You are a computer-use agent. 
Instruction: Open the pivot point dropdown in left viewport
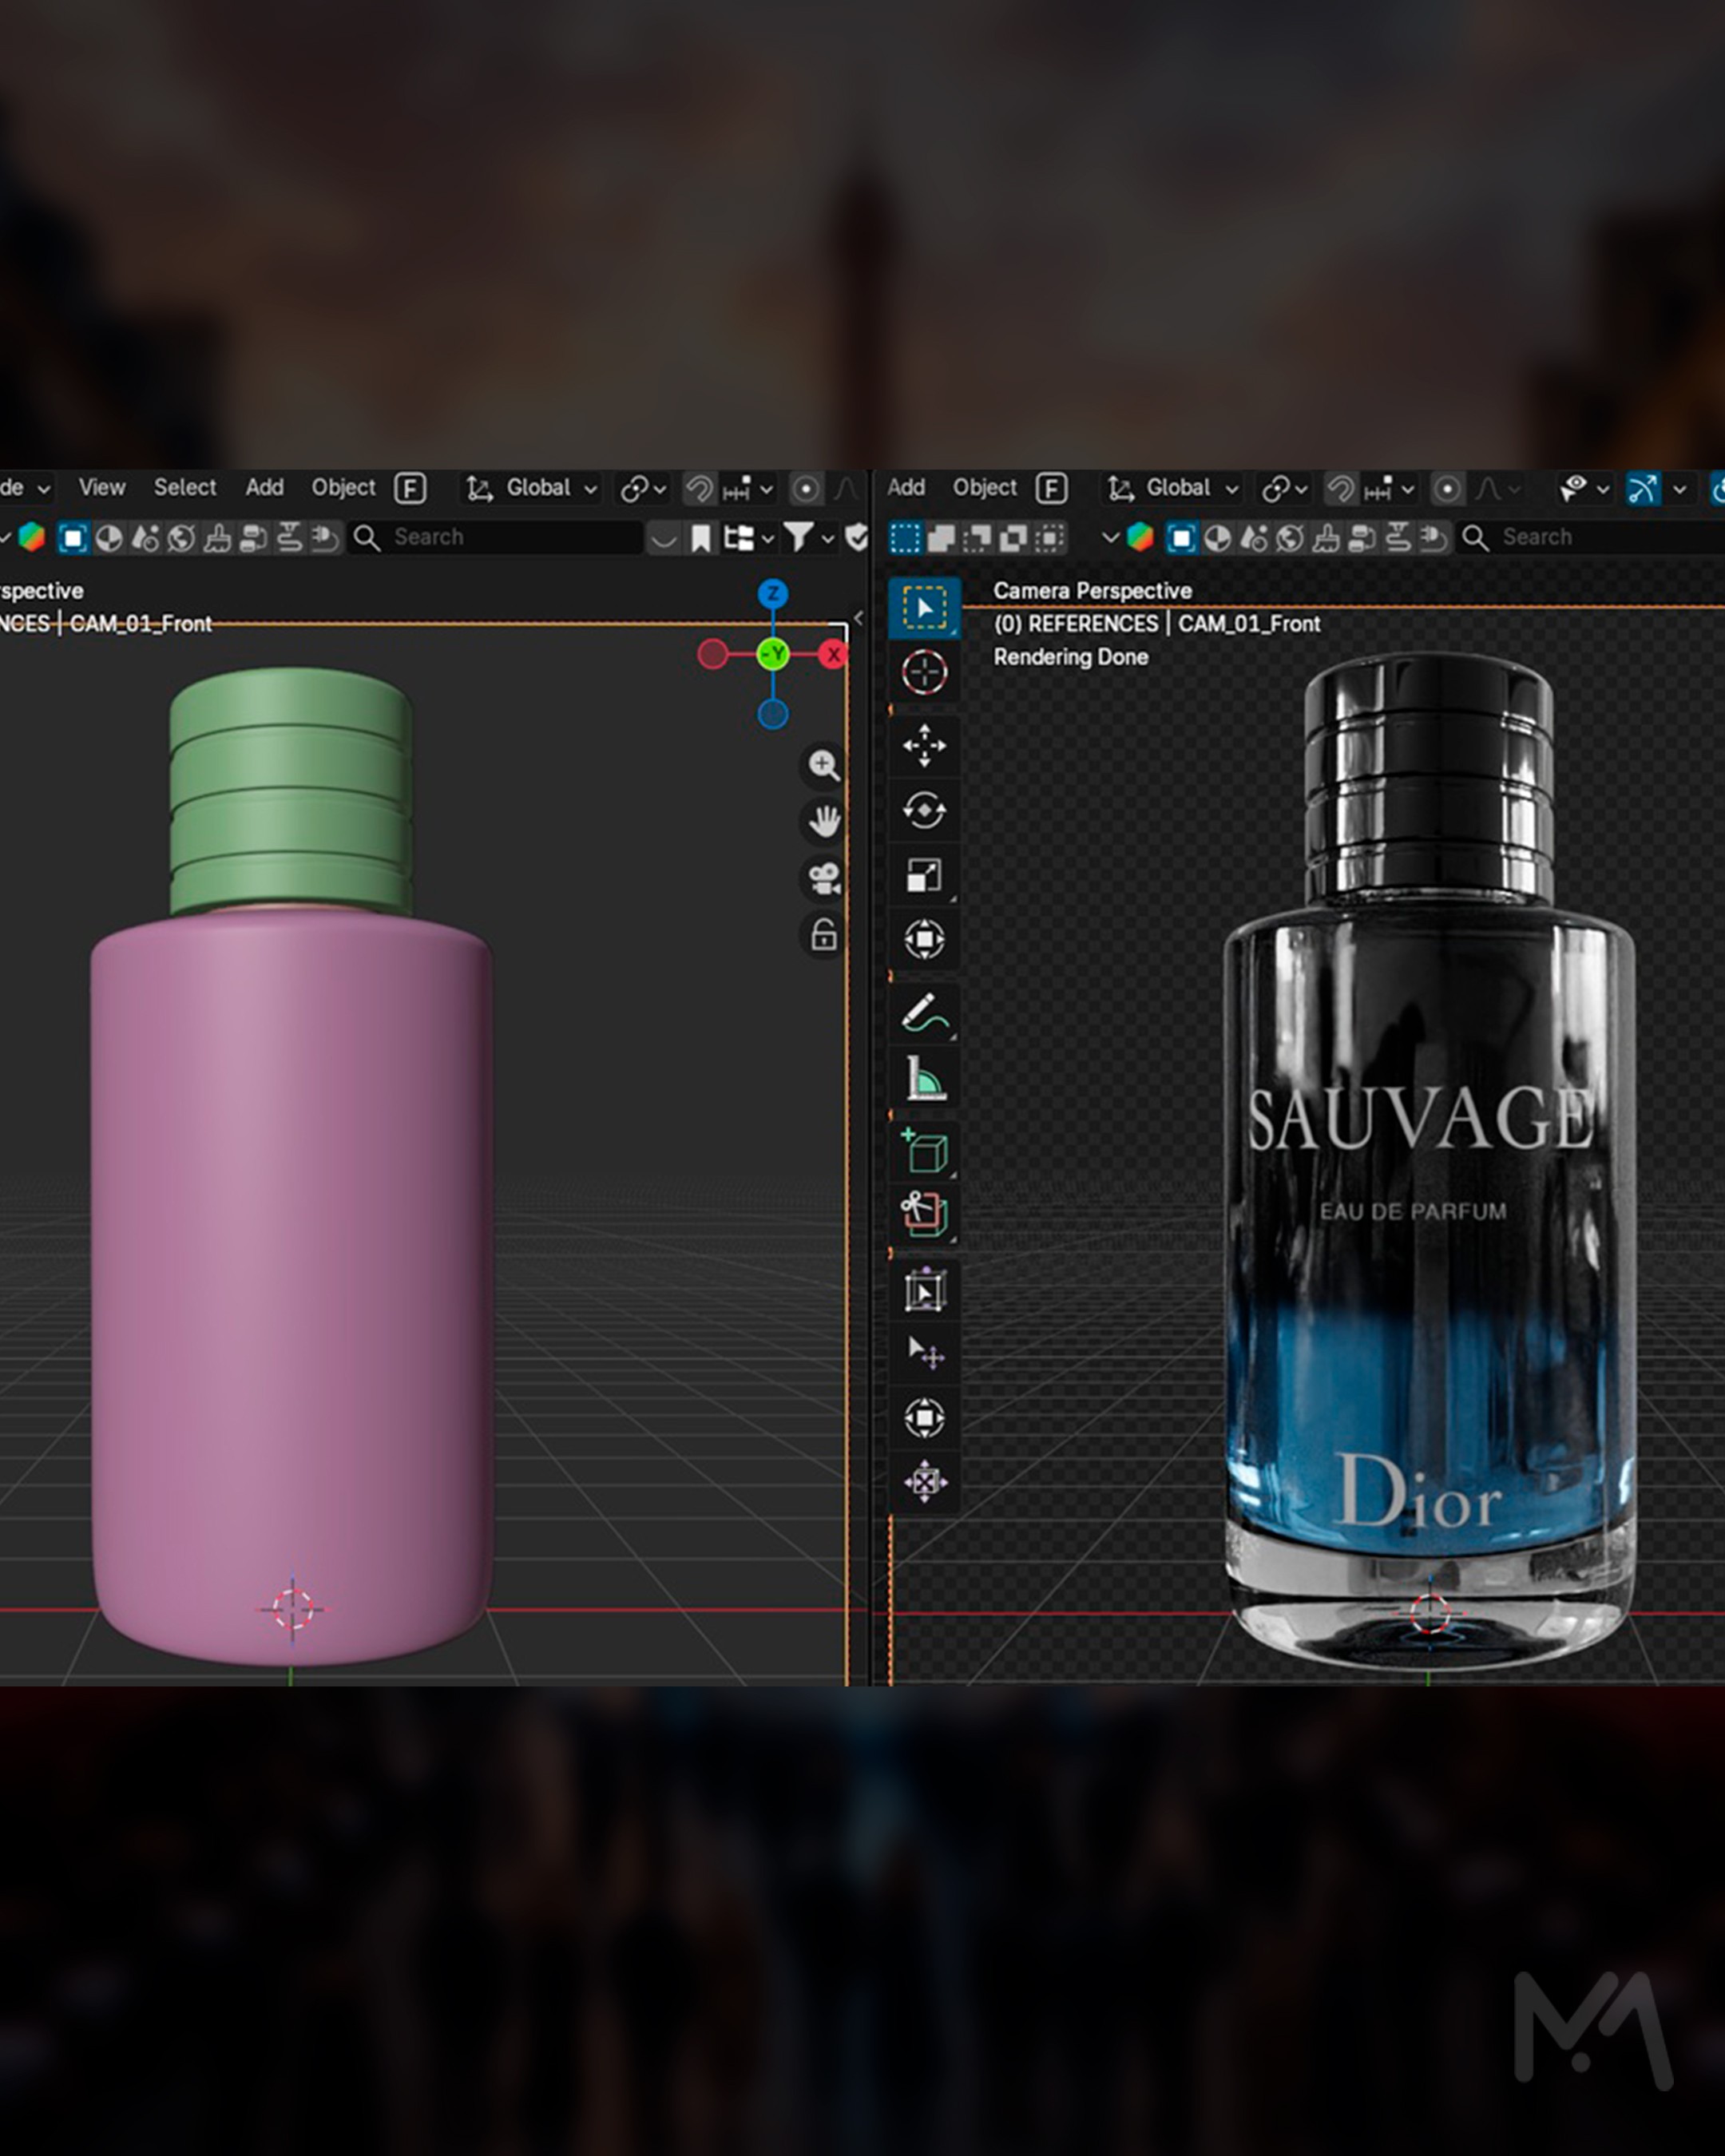tap(643, 488)
